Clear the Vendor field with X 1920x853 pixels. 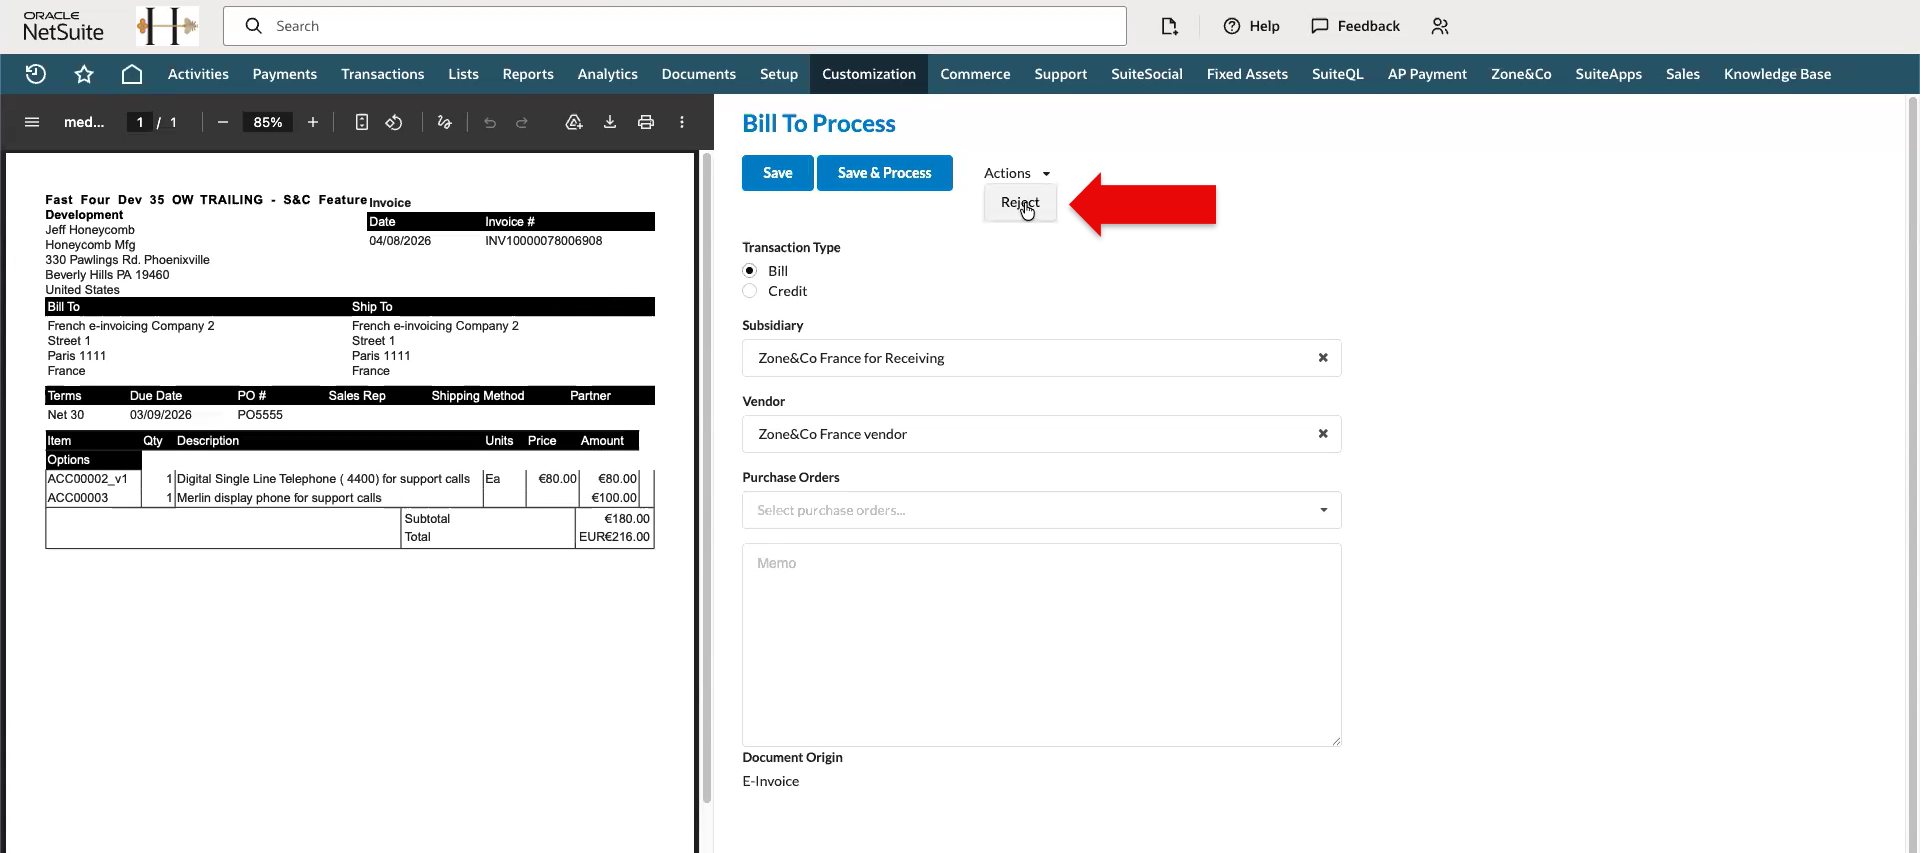click(1323, 434)
